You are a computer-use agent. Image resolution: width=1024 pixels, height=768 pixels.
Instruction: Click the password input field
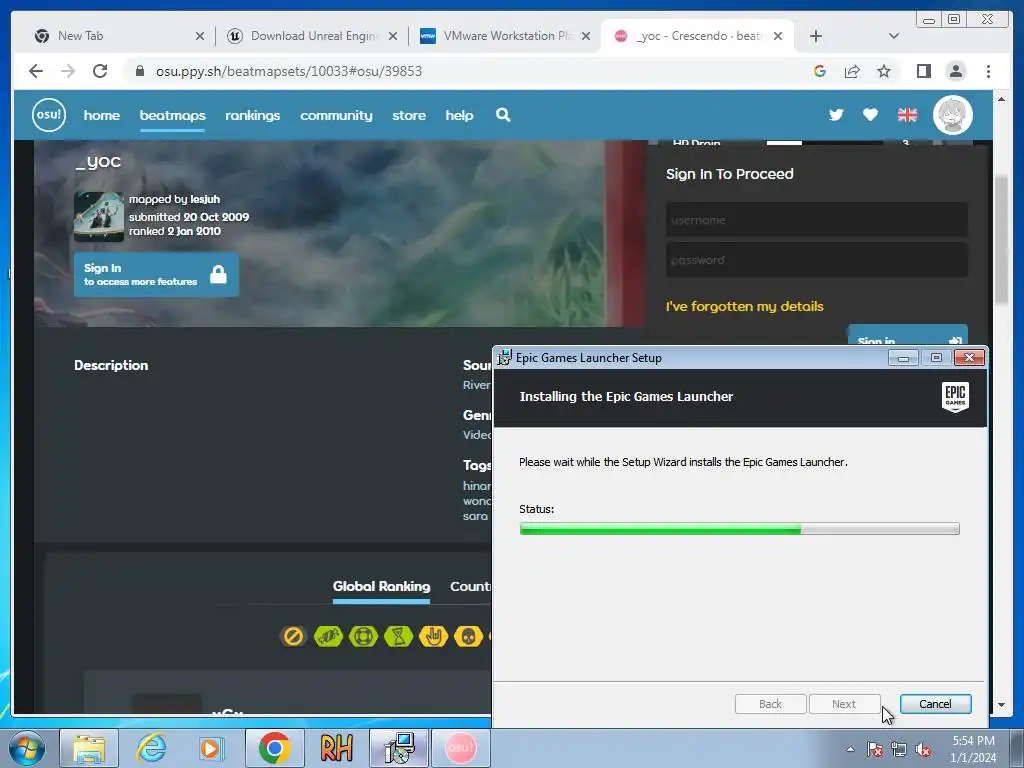tap(816, 260)
